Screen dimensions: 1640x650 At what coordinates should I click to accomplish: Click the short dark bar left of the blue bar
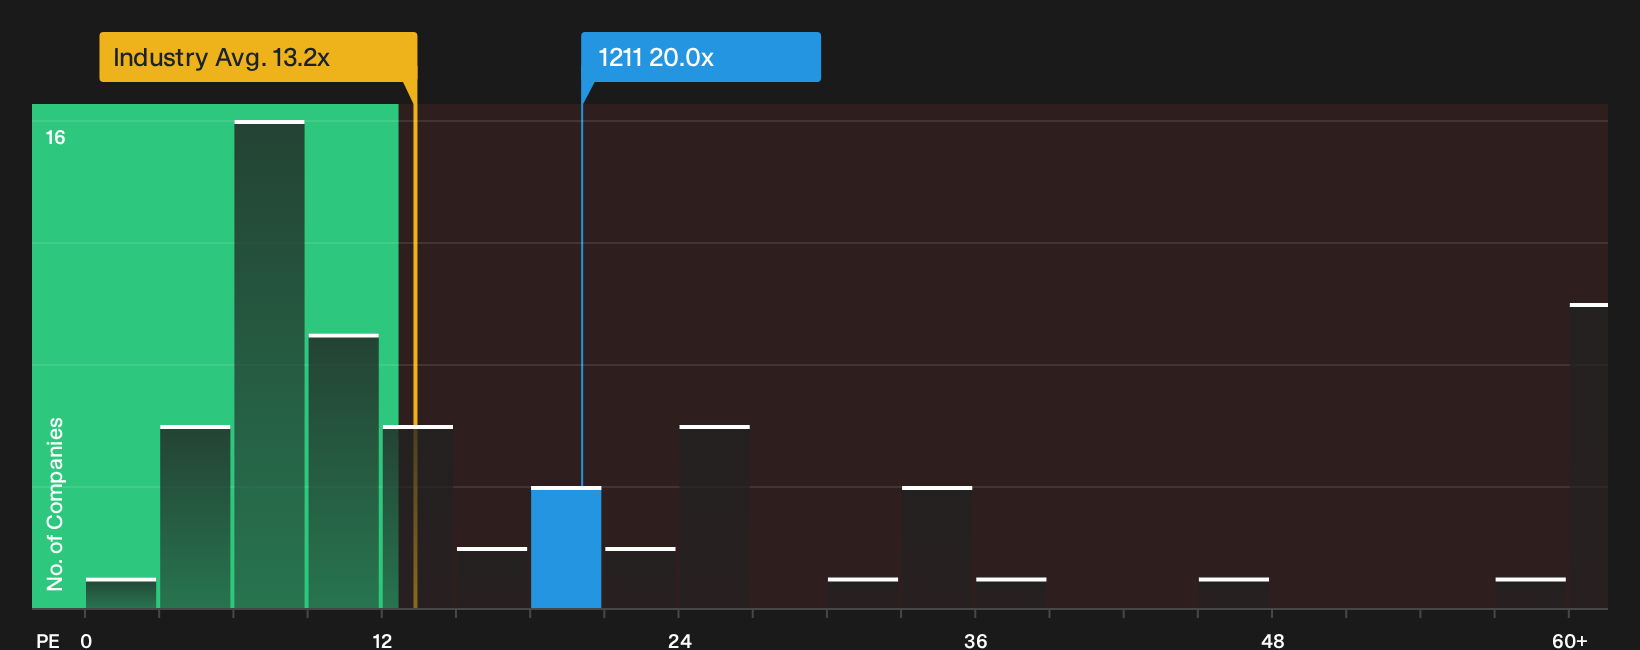[492, 578]
